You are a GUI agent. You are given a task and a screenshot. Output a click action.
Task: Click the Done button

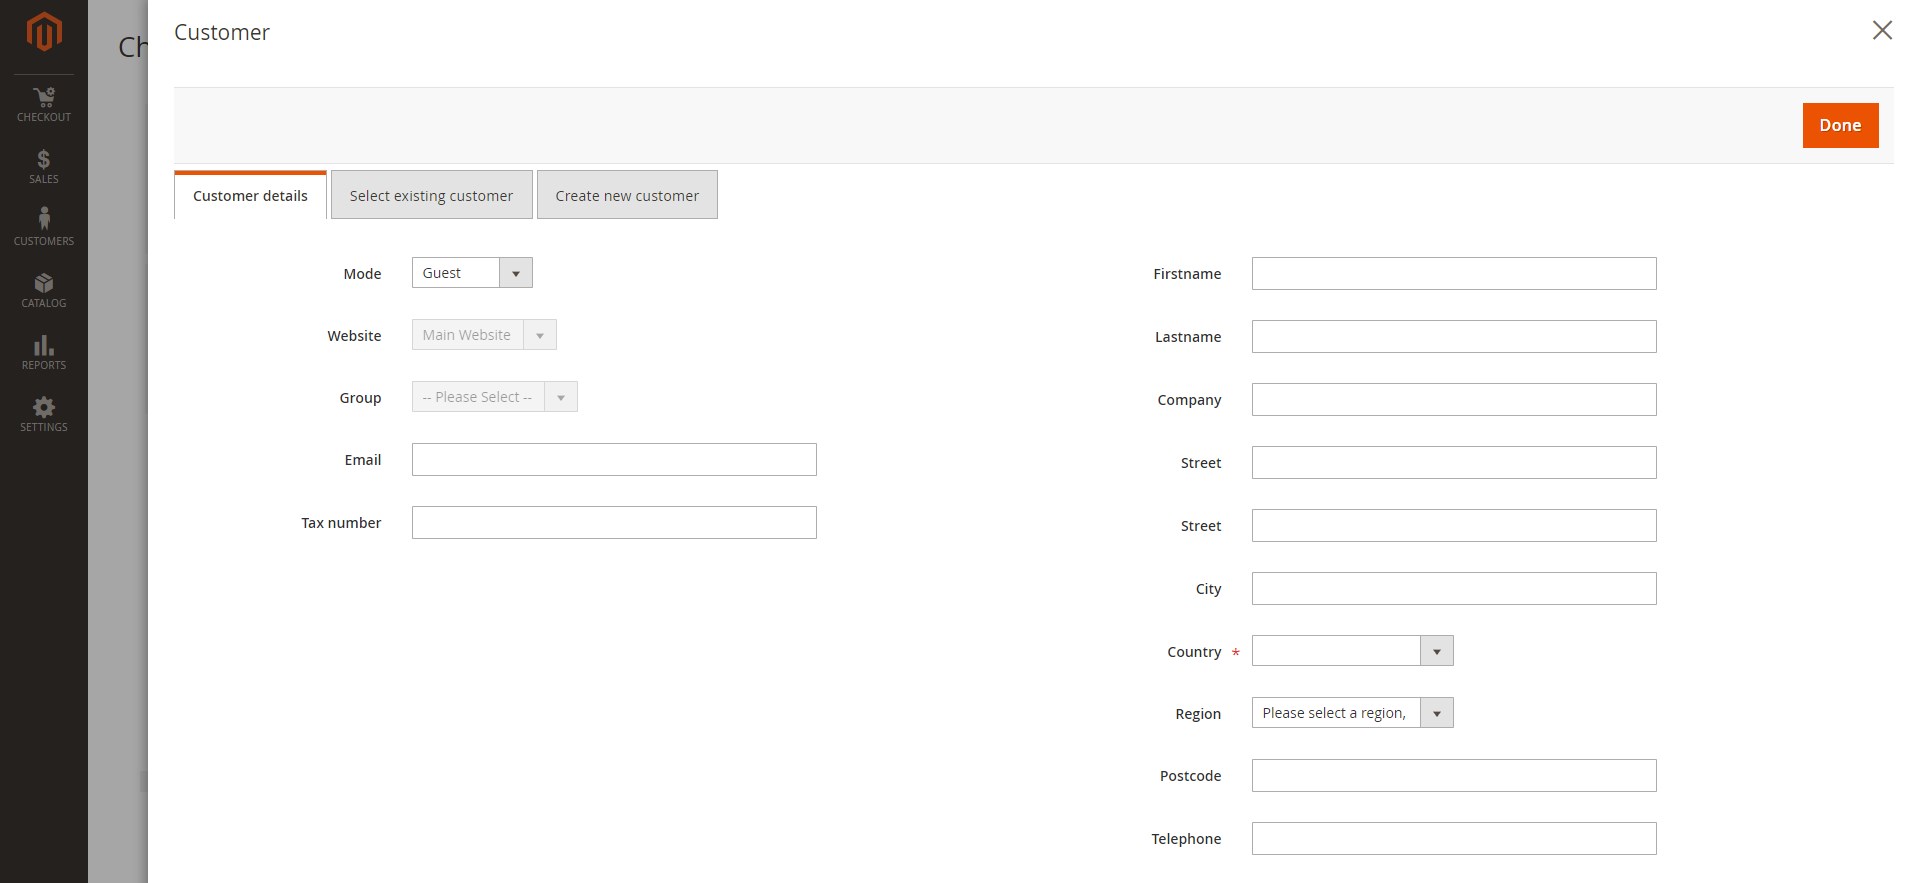(1840, 125)
